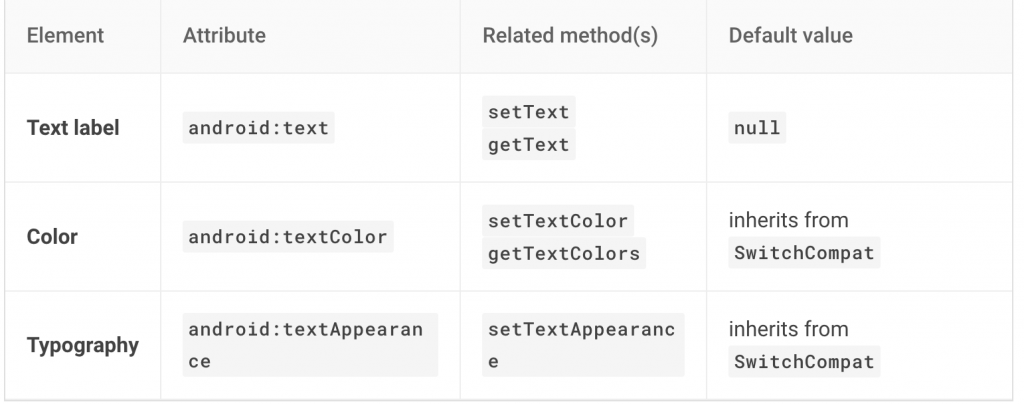Click the android:textColor attribute code
Image resolution: width=1024 pixels, height=404 pixels.
click(x=288, y=238)
